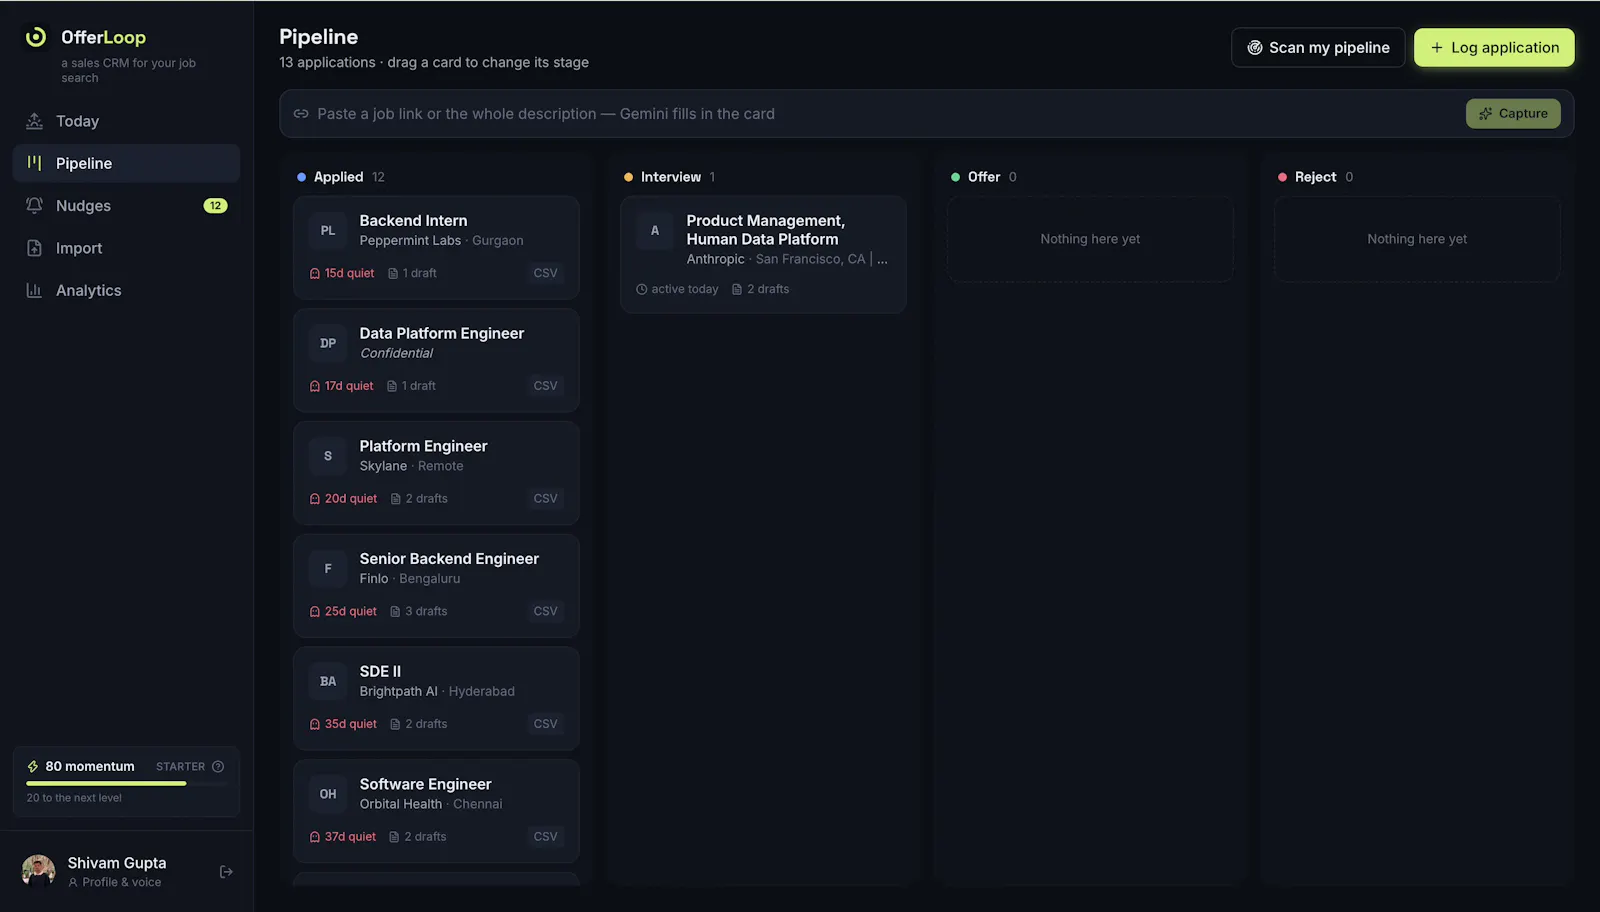This screenshot has width=1600, height=912.
Task: Click the Applied column header
Action: point(340,177)
